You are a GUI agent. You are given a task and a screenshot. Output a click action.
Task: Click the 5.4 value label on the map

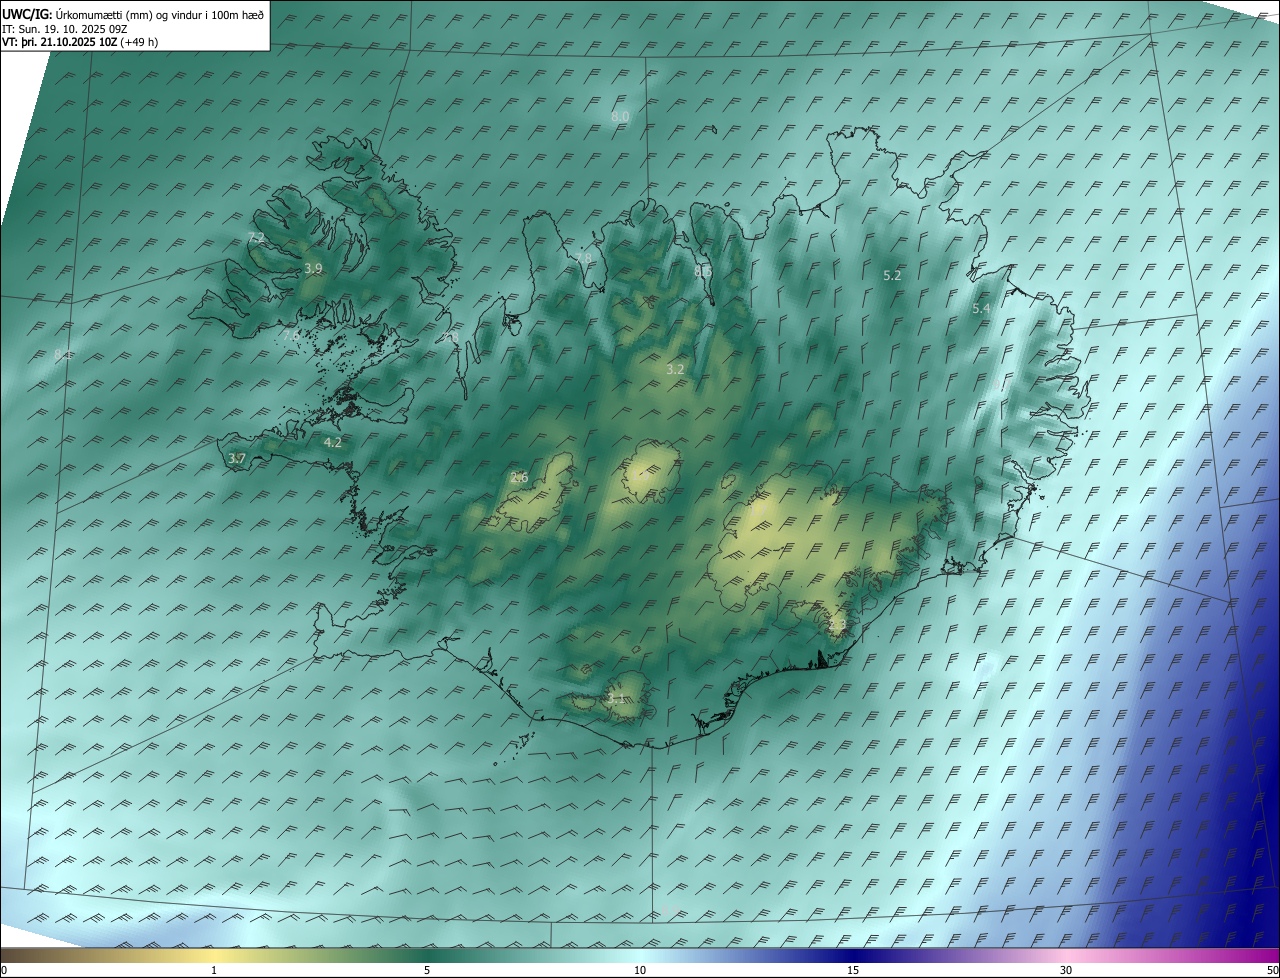[x=981, y=309]
